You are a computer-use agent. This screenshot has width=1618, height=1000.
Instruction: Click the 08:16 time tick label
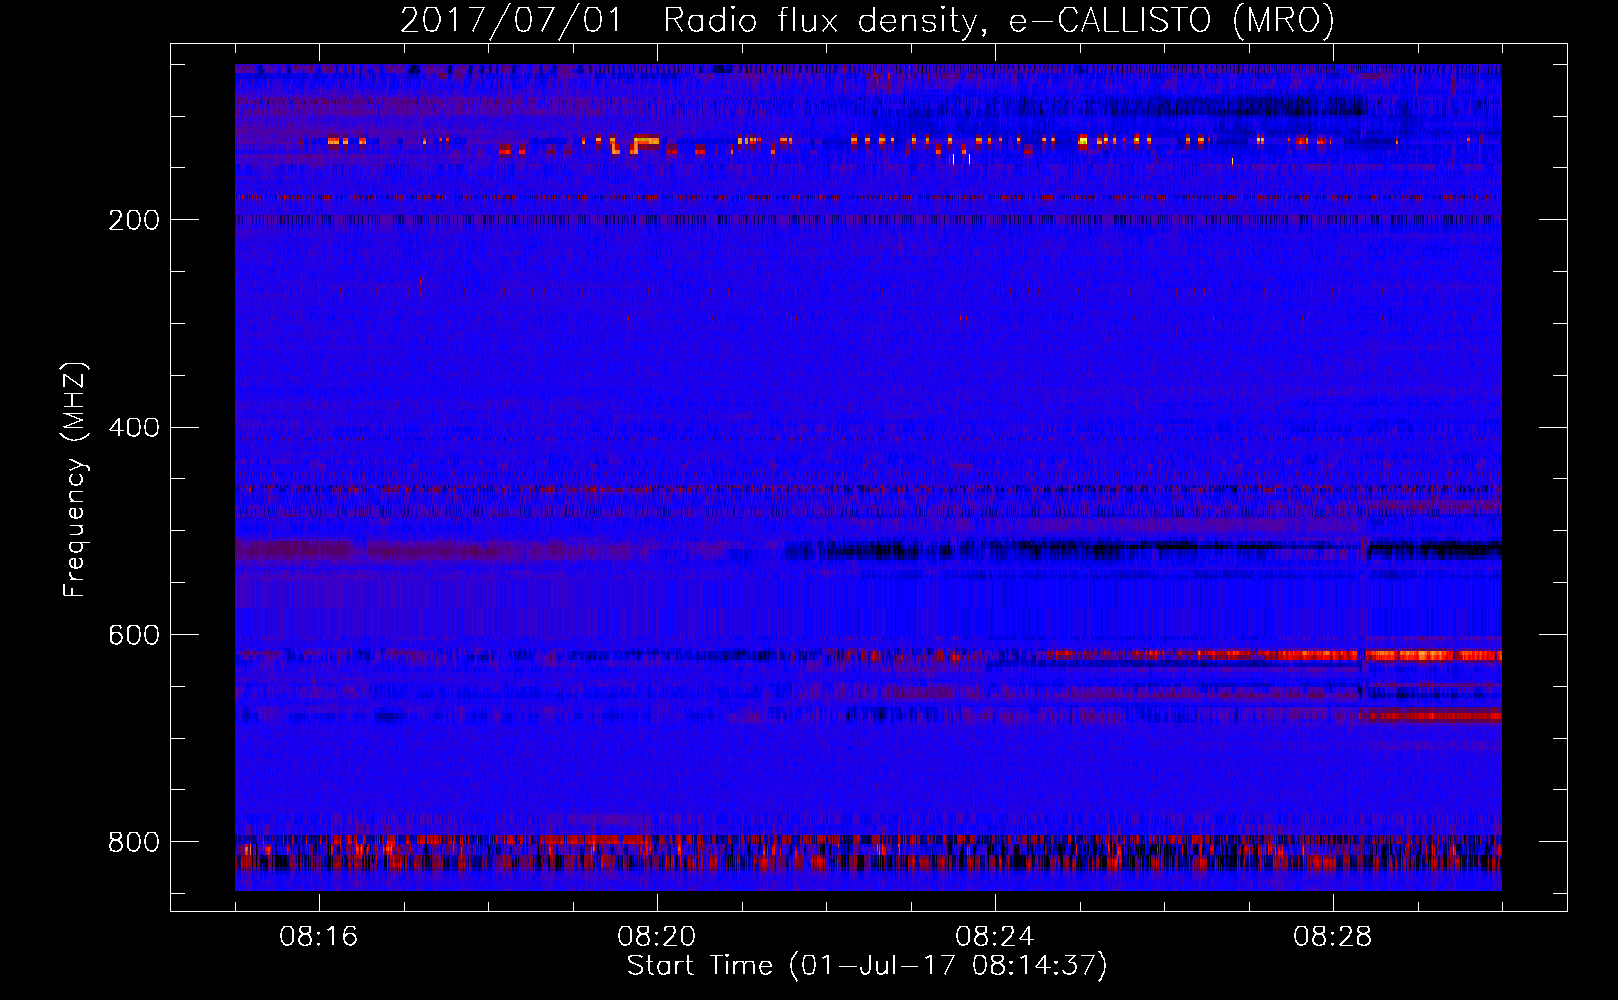click(319, 937)
